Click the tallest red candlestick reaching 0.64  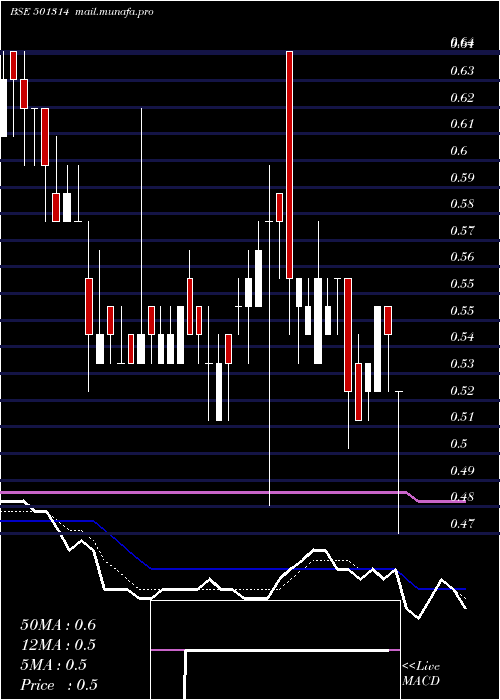pos(290,165)
